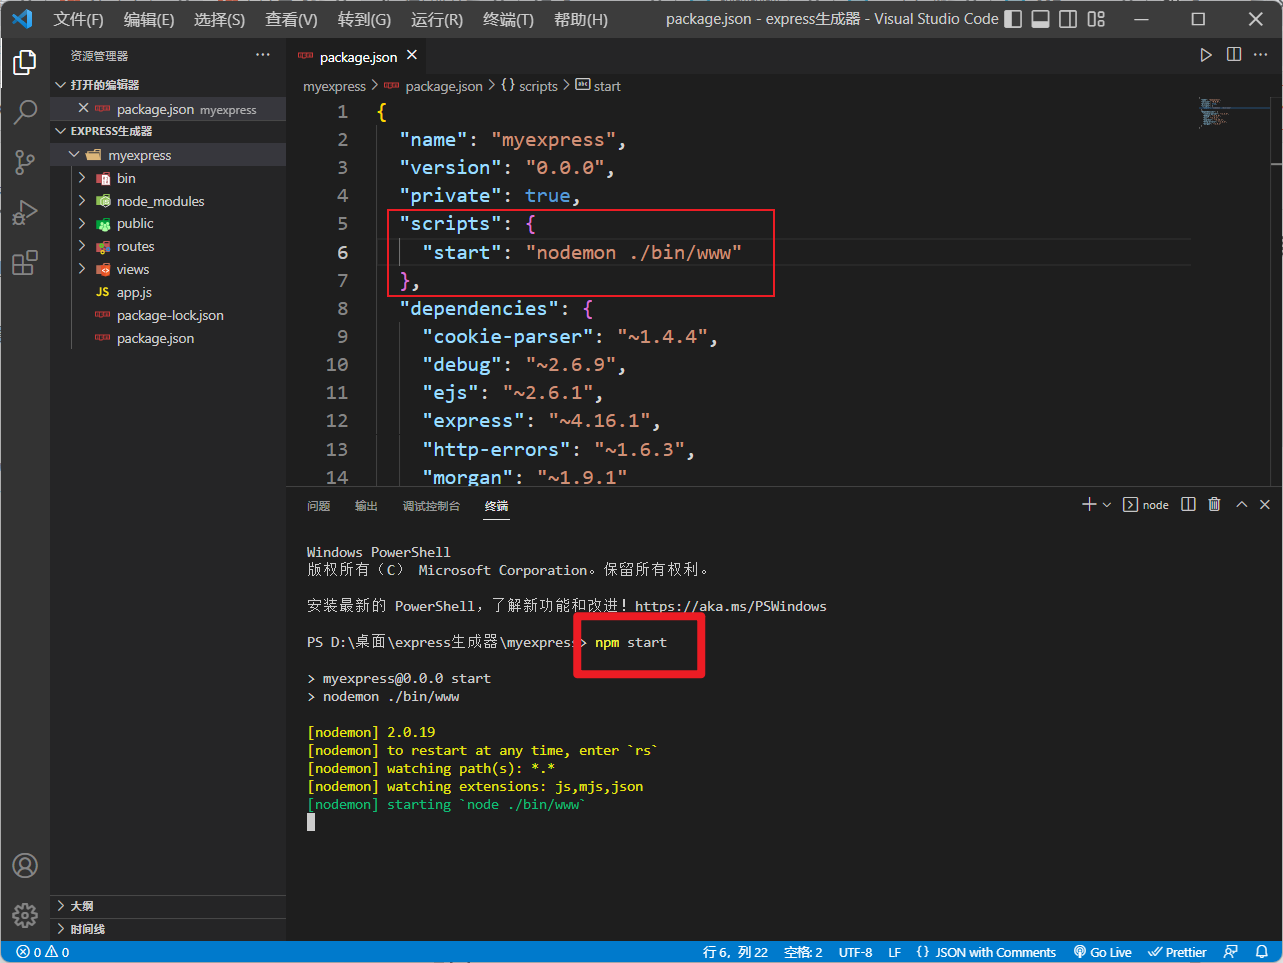Click 行 6, 列 22 cursor position

tap(735, 952)
